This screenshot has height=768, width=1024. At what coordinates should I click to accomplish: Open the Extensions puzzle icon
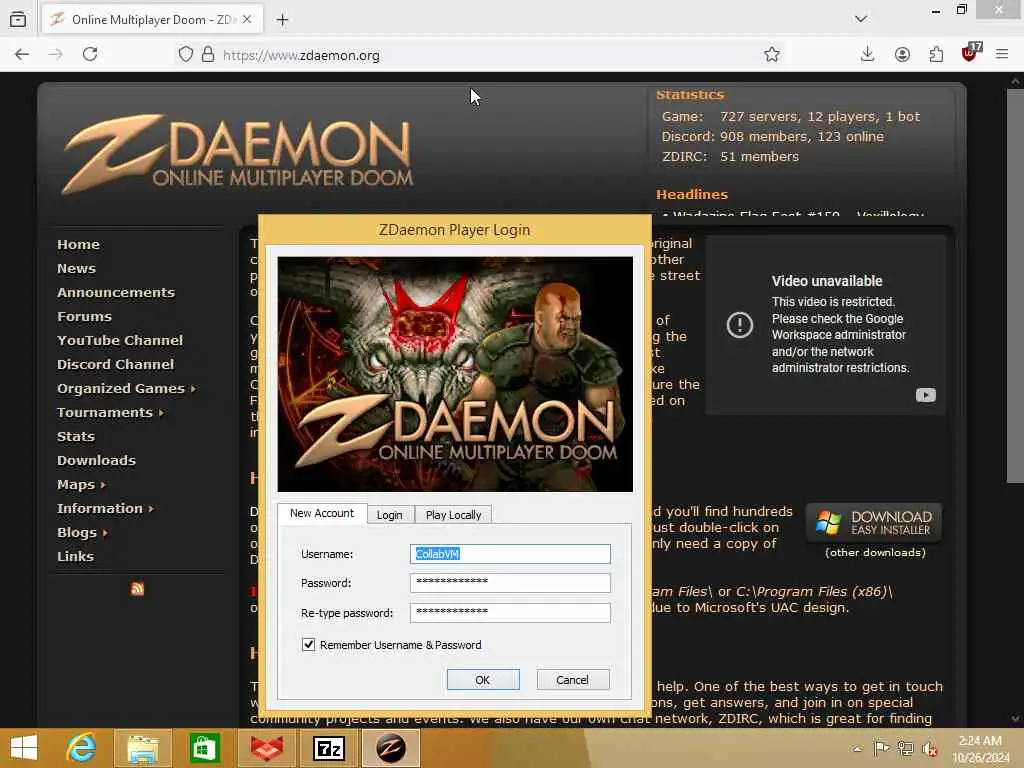click(x=936, y=54)
